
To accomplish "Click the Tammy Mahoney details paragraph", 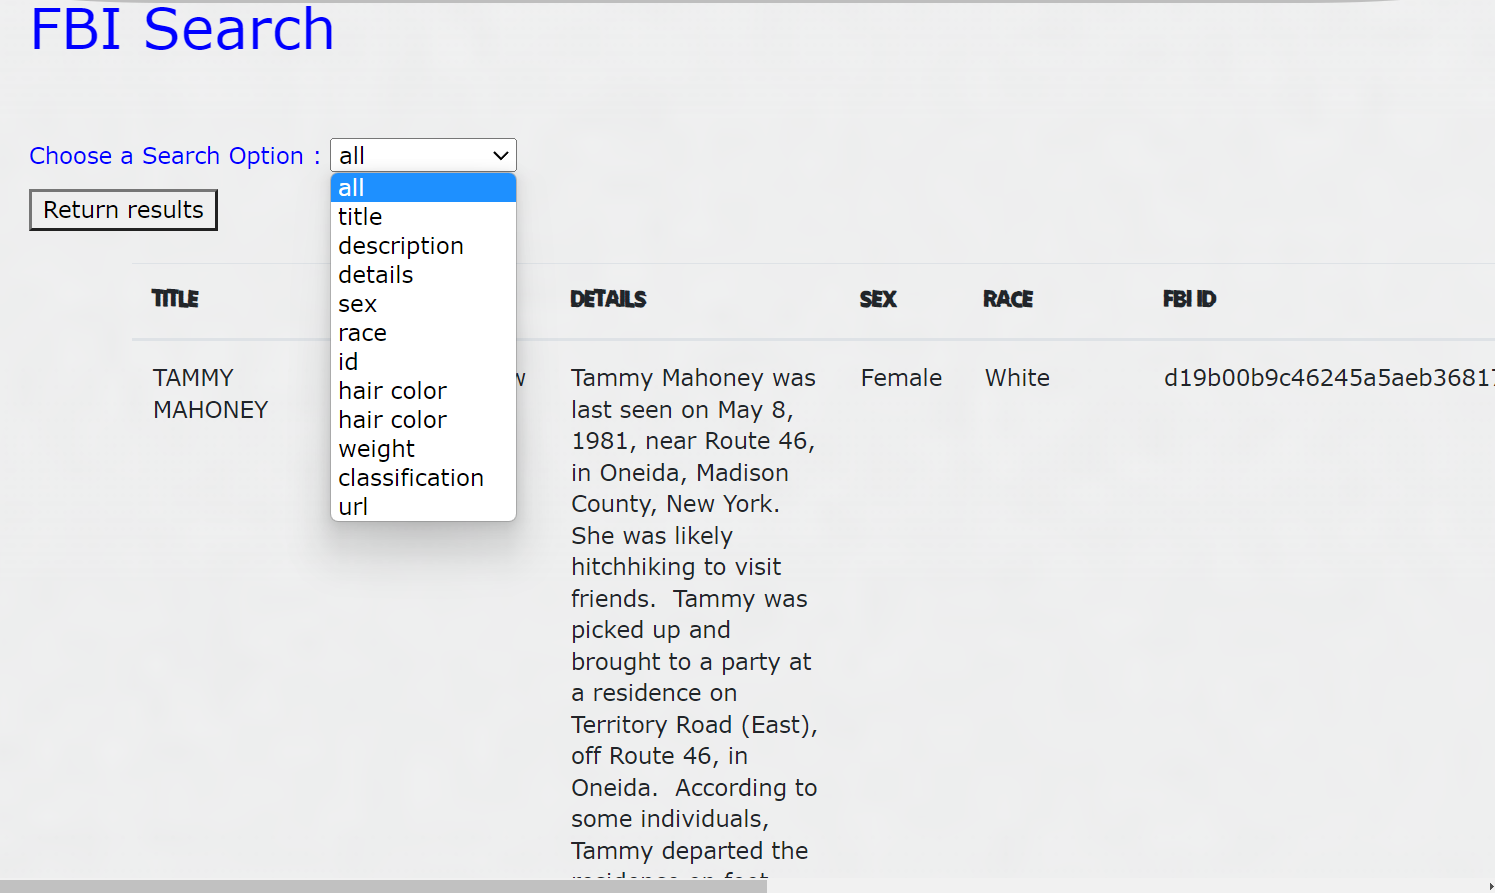I will (694, 622).
